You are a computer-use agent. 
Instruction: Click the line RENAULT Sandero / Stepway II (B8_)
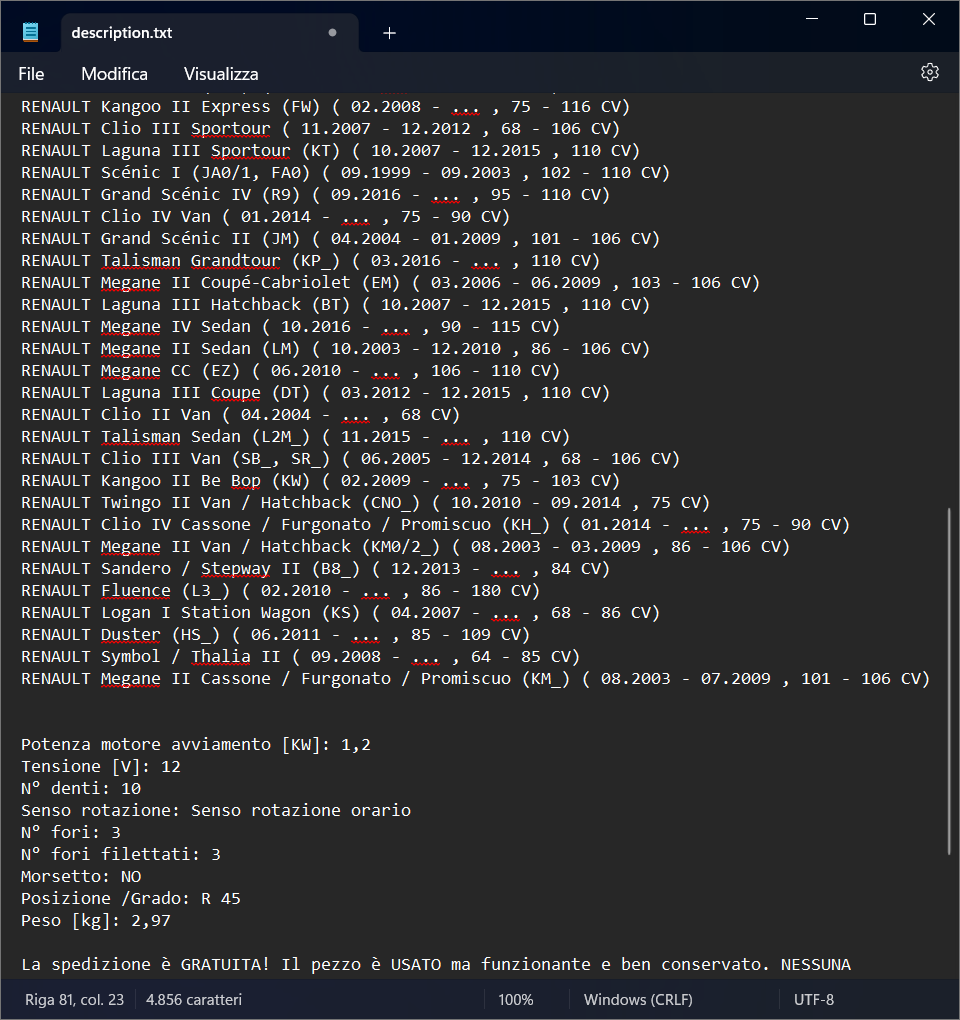[315, 569]
